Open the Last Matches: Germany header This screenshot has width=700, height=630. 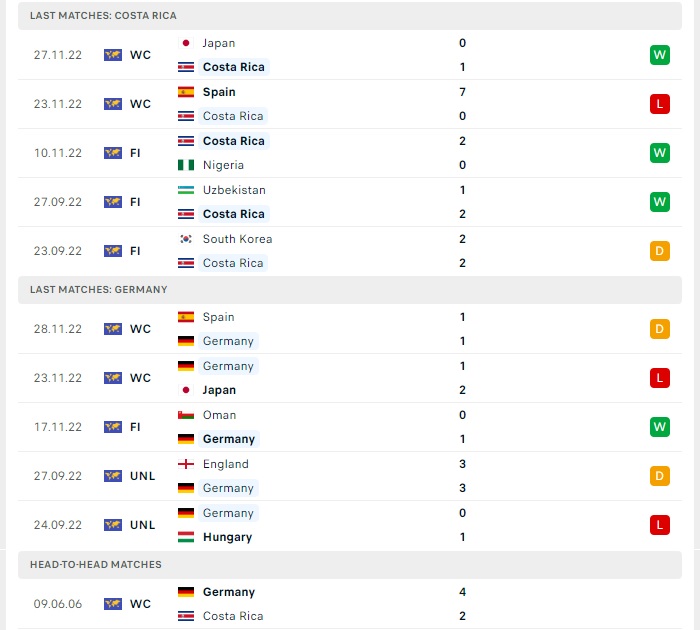[350, 290]
